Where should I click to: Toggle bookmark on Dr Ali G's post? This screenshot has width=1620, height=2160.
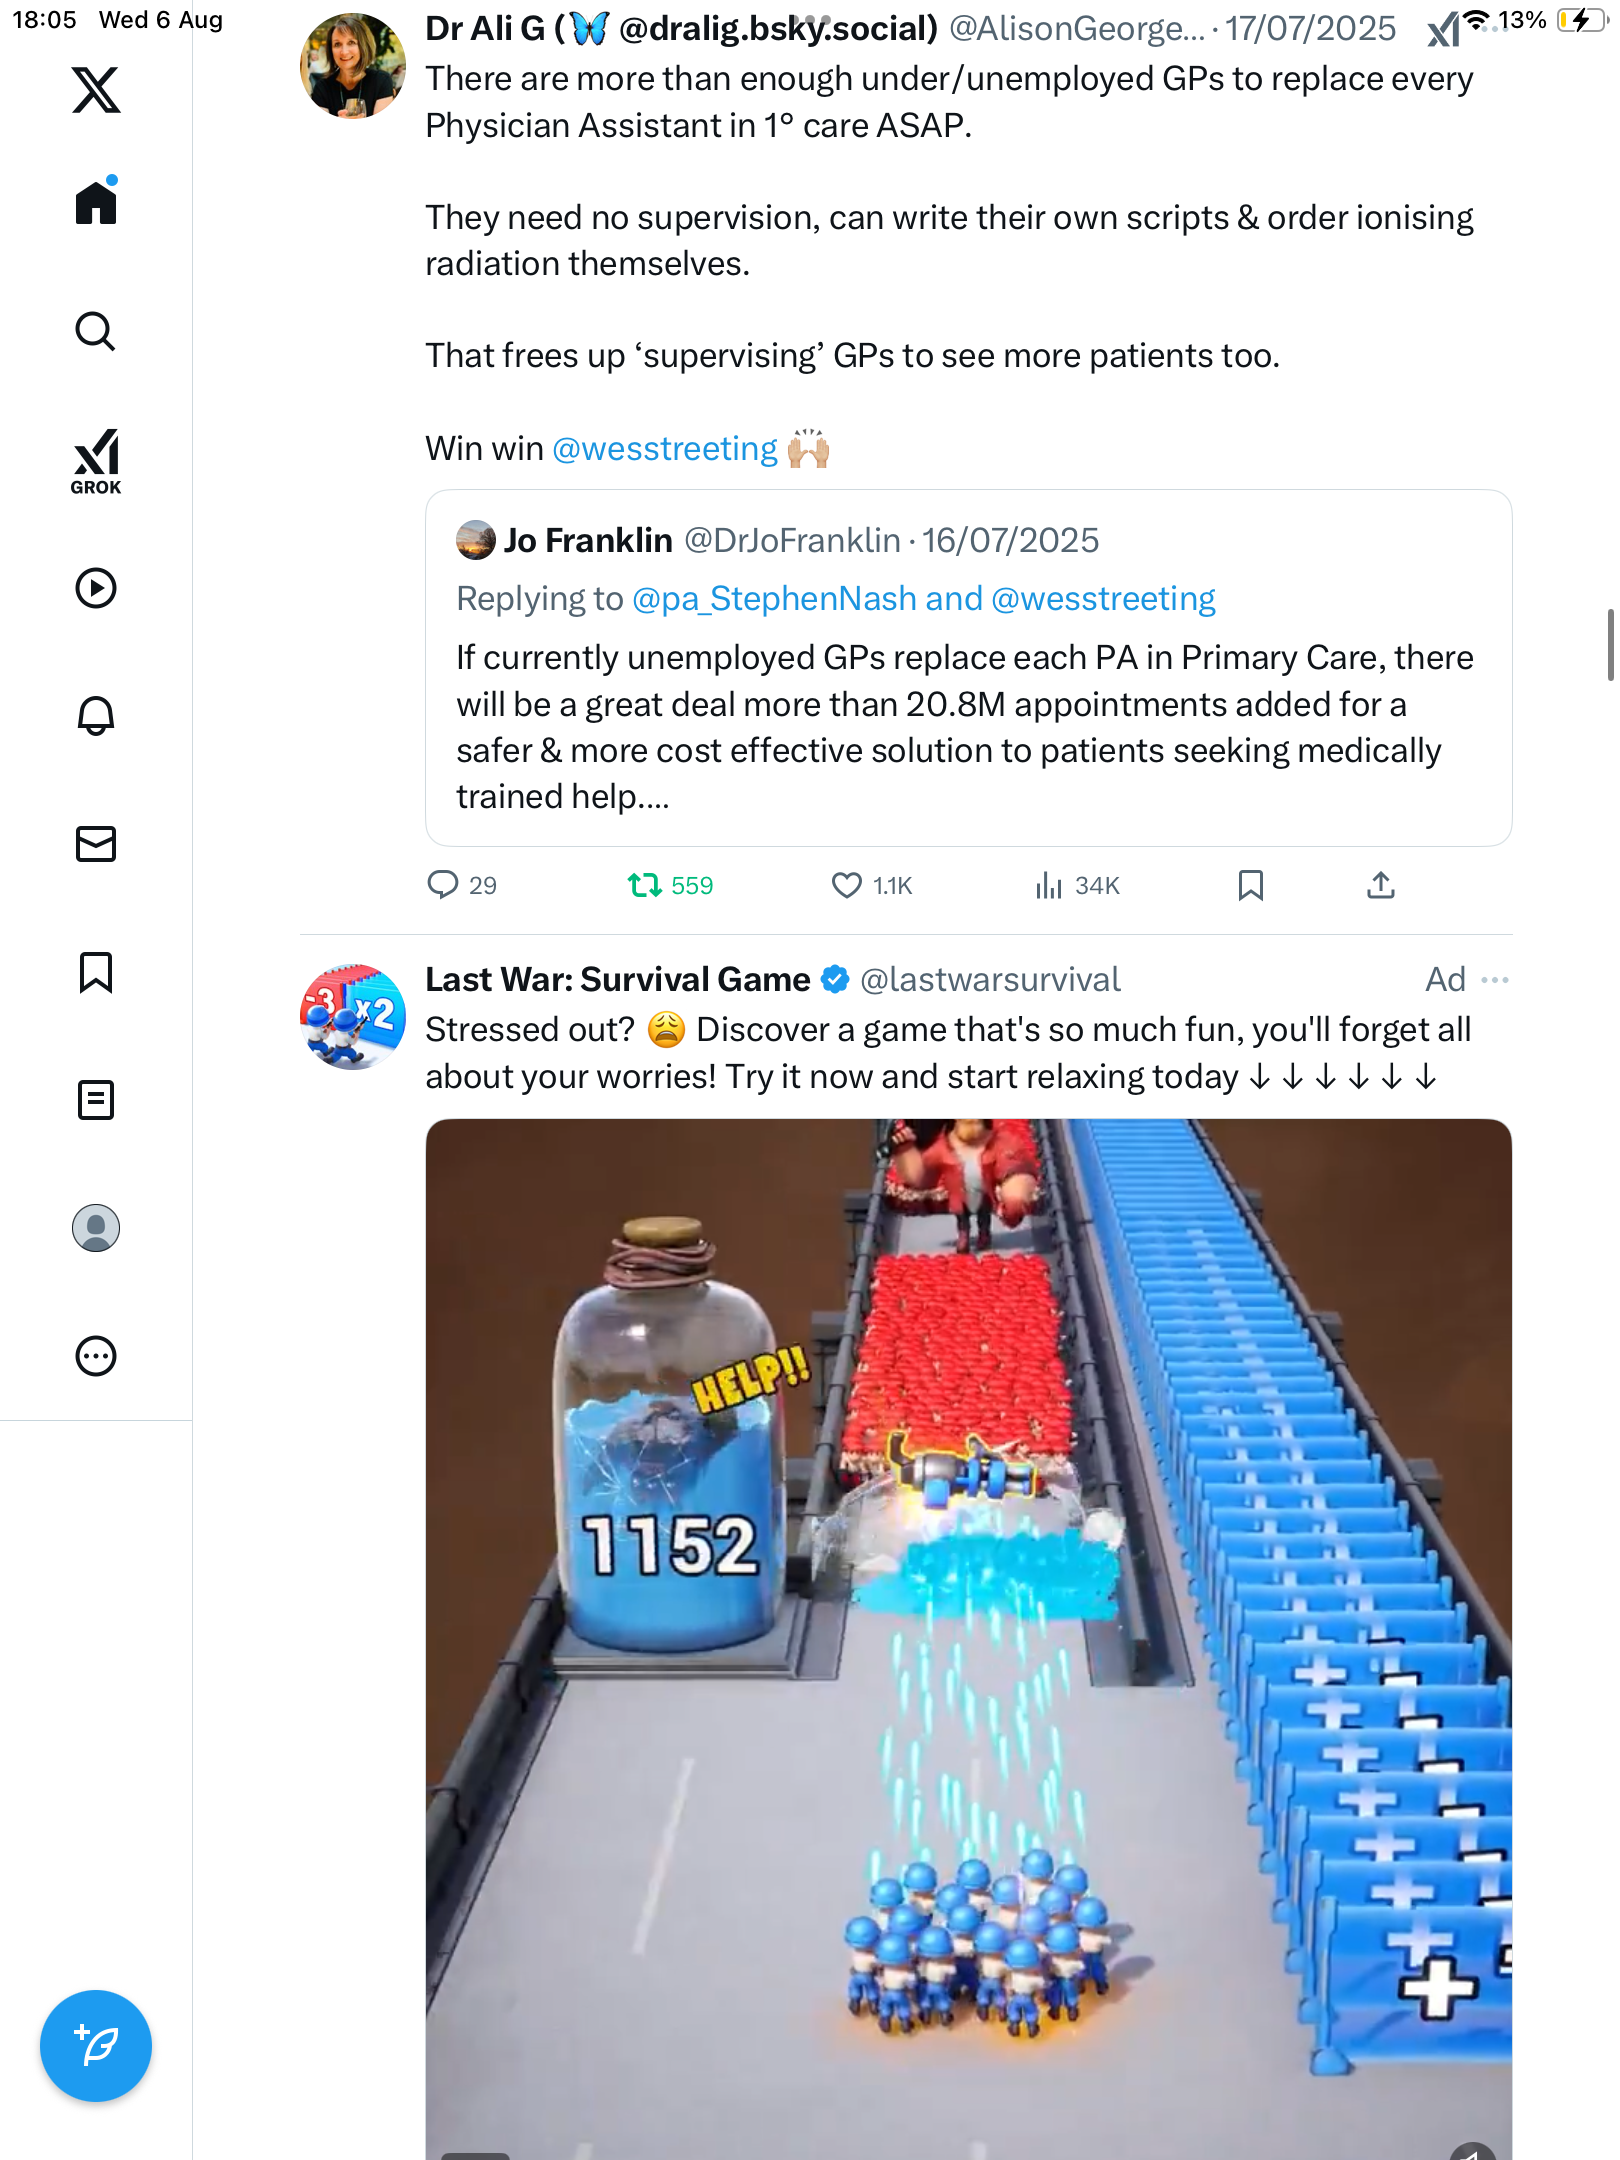(x=1250, y=885)
